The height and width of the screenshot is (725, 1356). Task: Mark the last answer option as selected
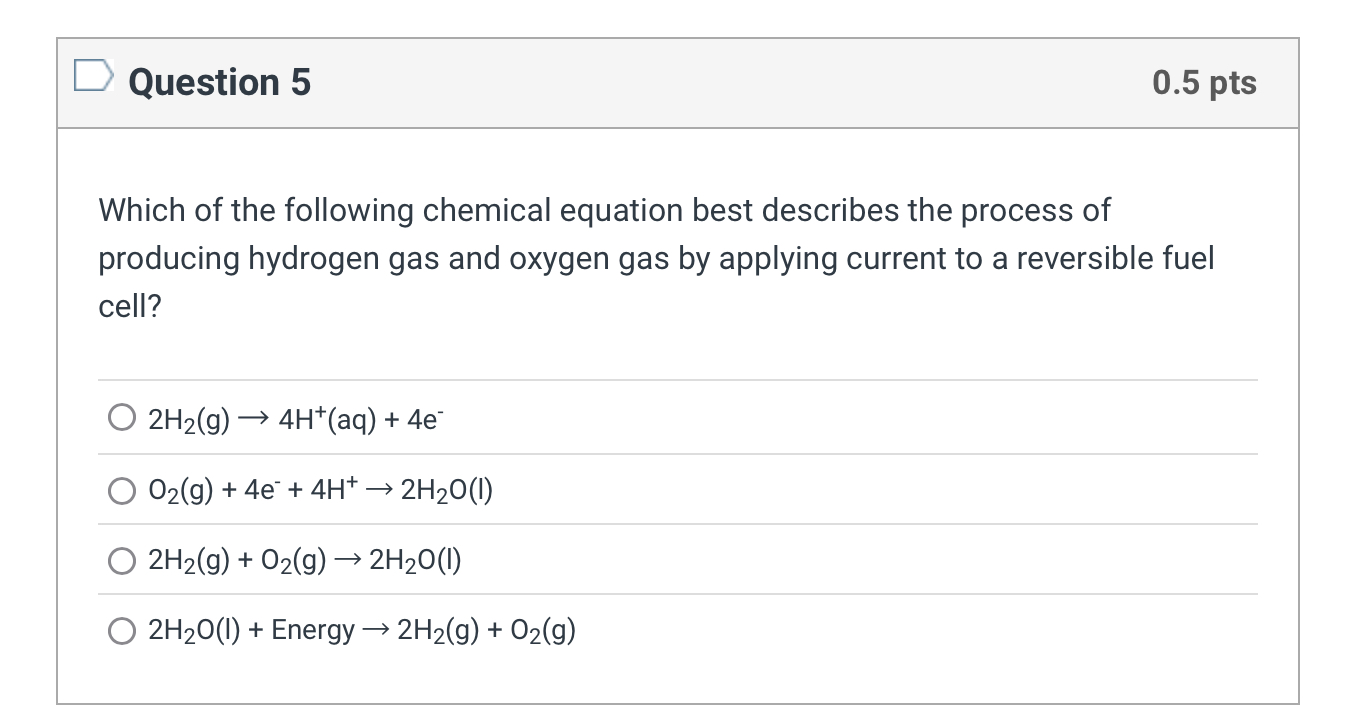(121, 630)
